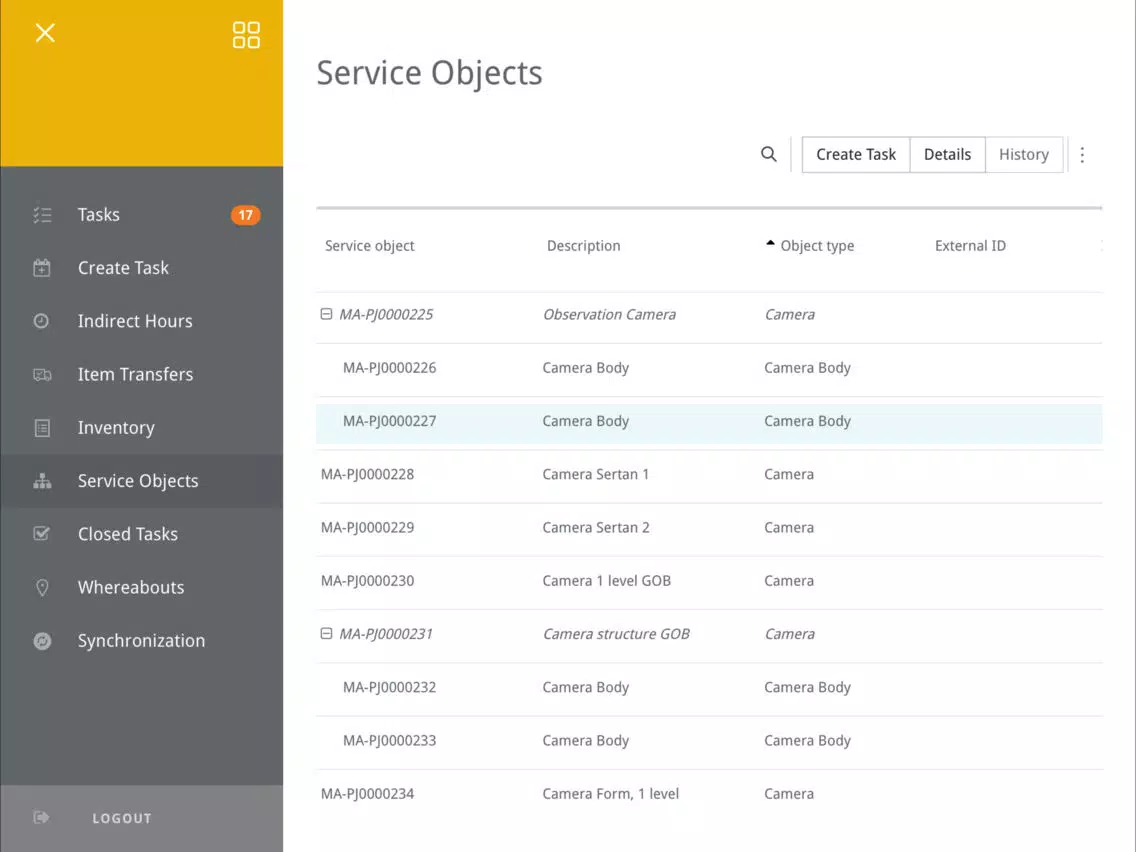Click the Details button
The width and height of the screenshot is (1136, 852).
click(947, 154)
